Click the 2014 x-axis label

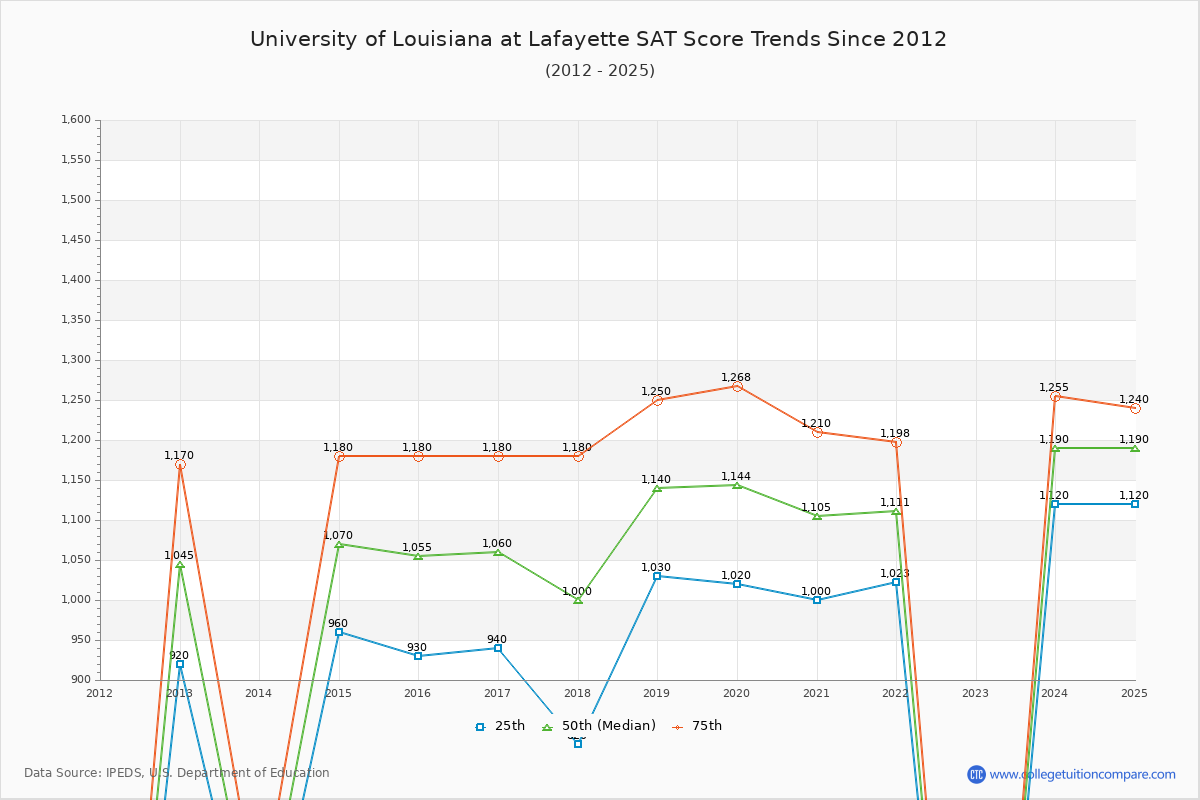point(259,693)
